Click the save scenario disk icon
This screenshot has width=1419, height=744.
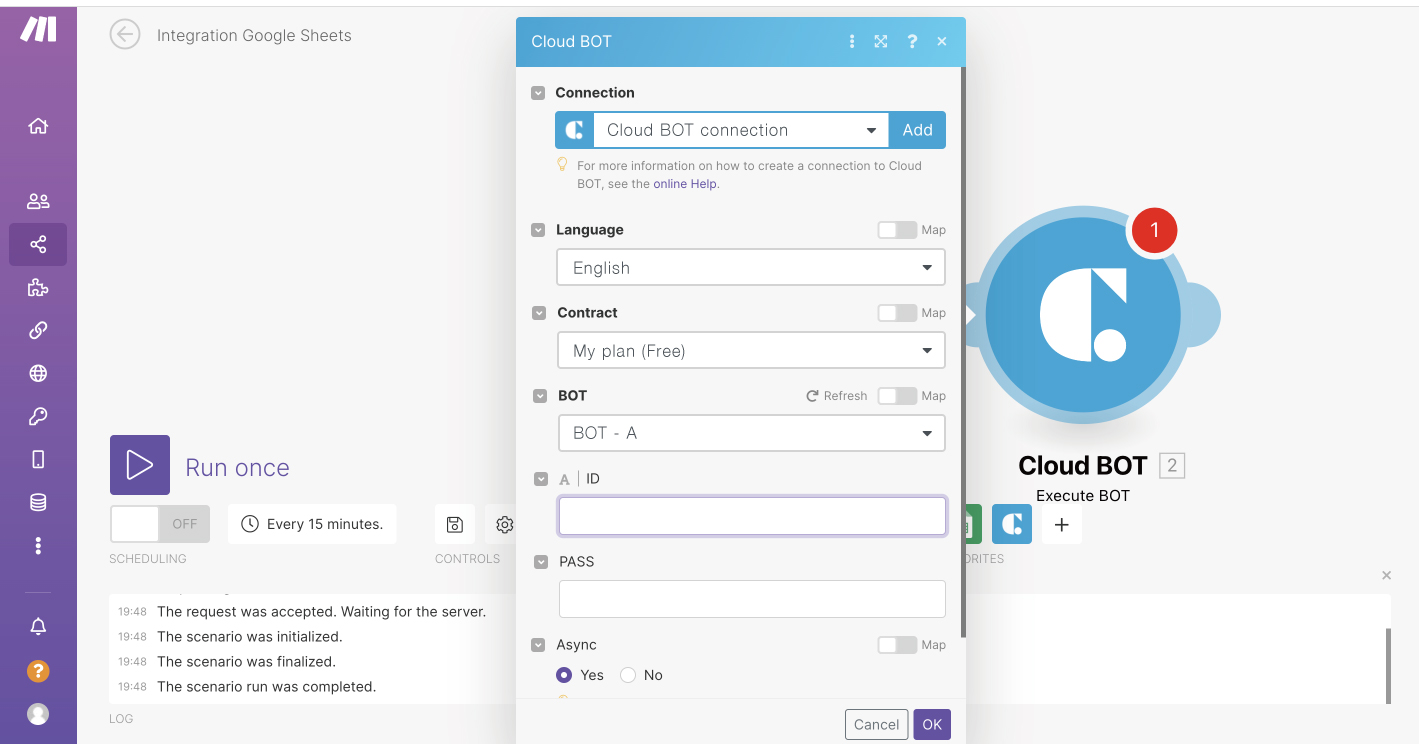(455, 524)
